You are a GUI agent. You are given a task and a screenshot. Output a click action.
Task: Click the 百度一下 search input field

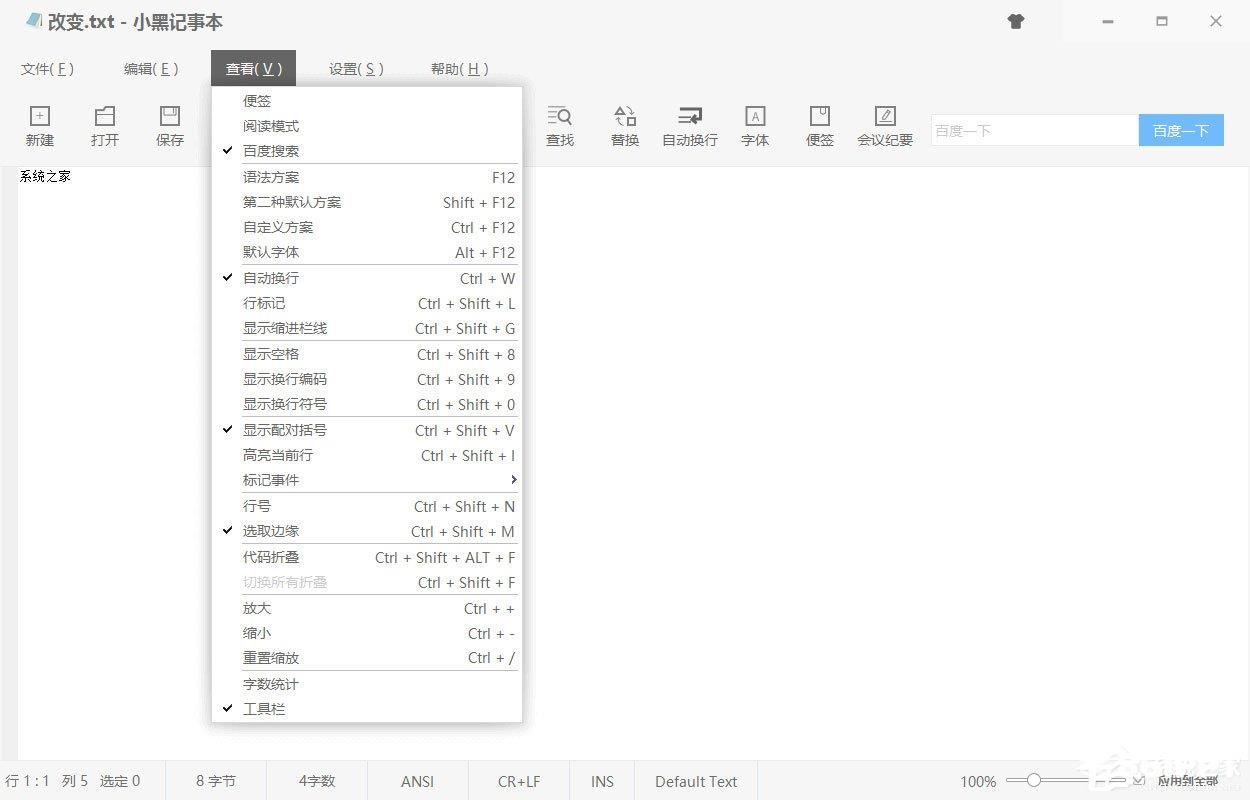1035,130
